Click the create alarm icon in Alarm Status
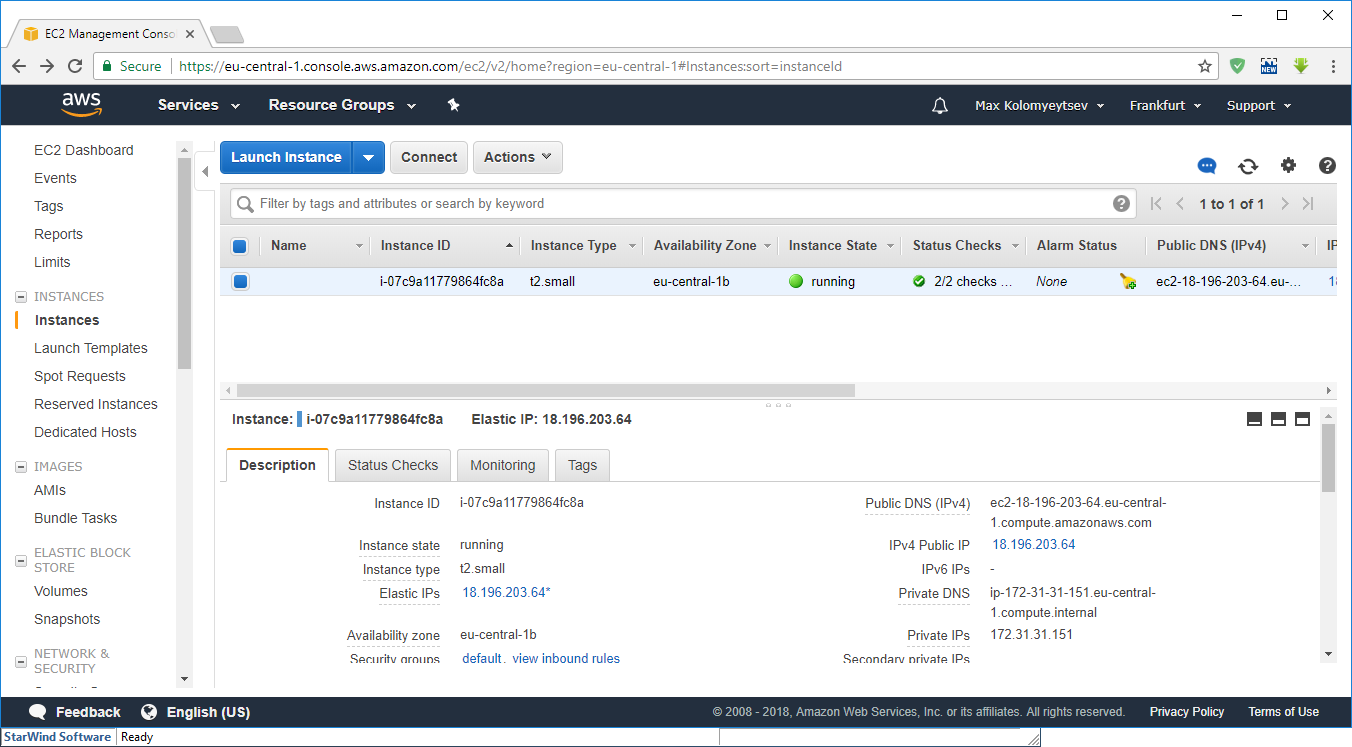Image resolution: width=1352 pixels, height=747 pixels. click(x=1128, y=282)
